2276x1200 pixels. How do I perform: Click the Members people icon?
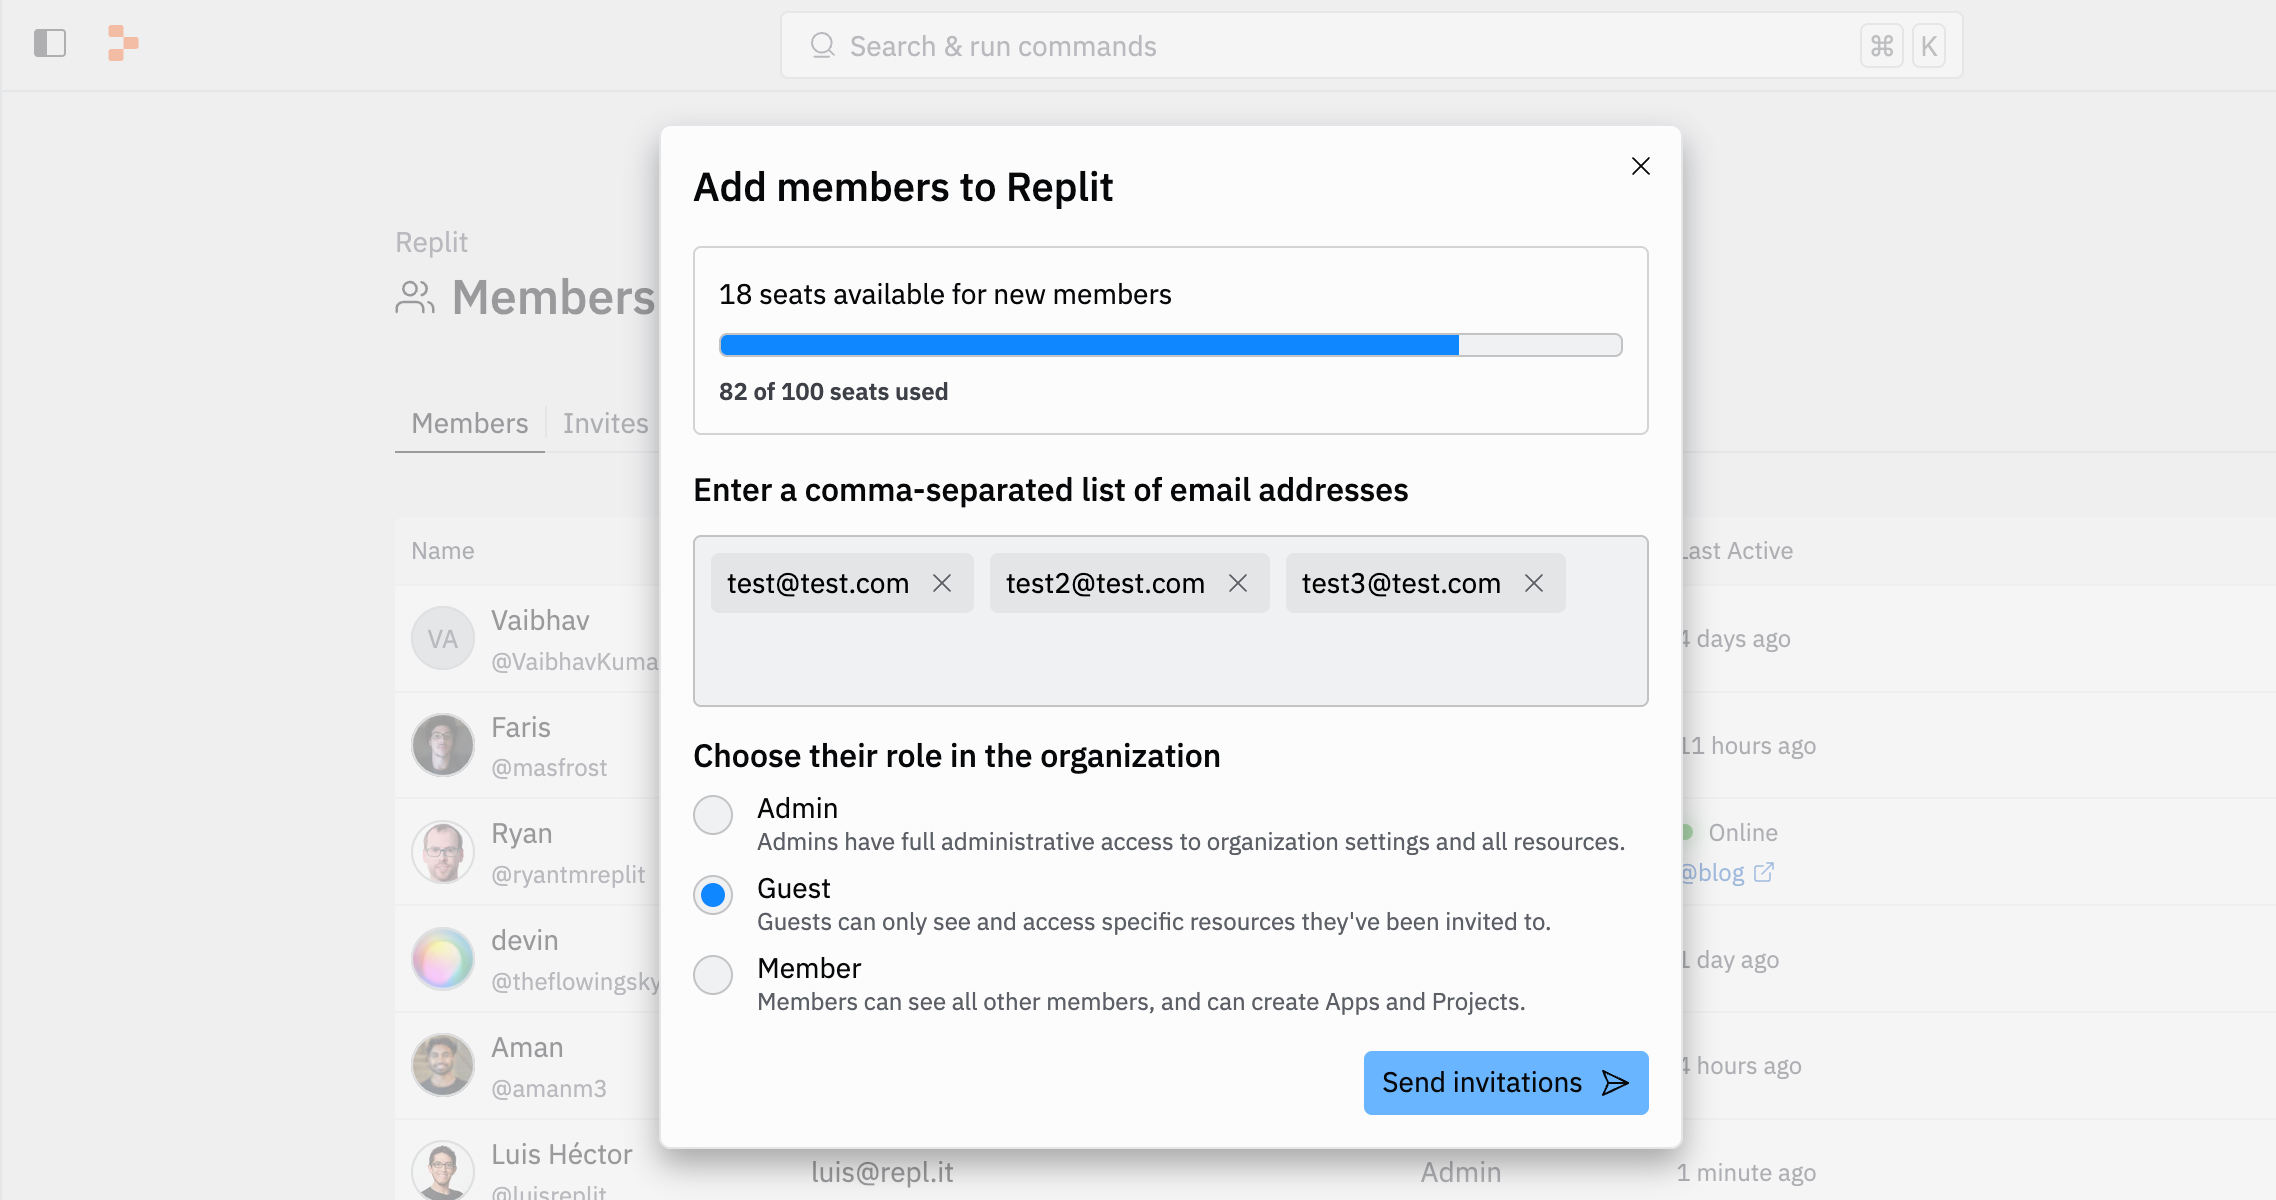415,298
